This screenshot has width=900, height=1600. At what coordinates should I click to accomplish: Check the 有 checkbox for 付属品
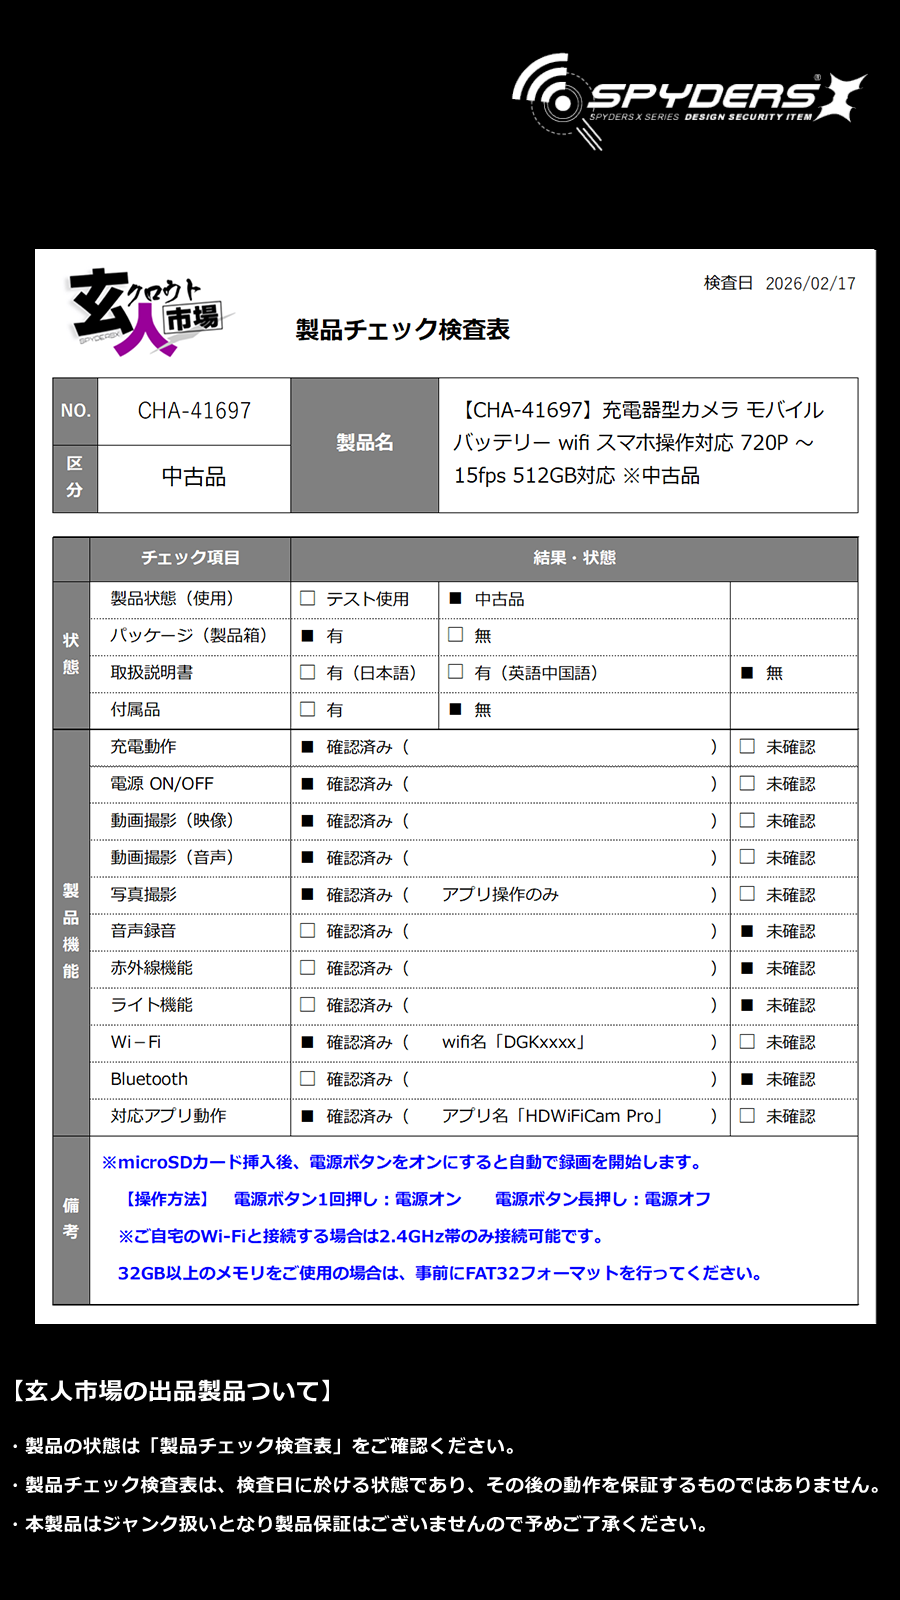308,709
